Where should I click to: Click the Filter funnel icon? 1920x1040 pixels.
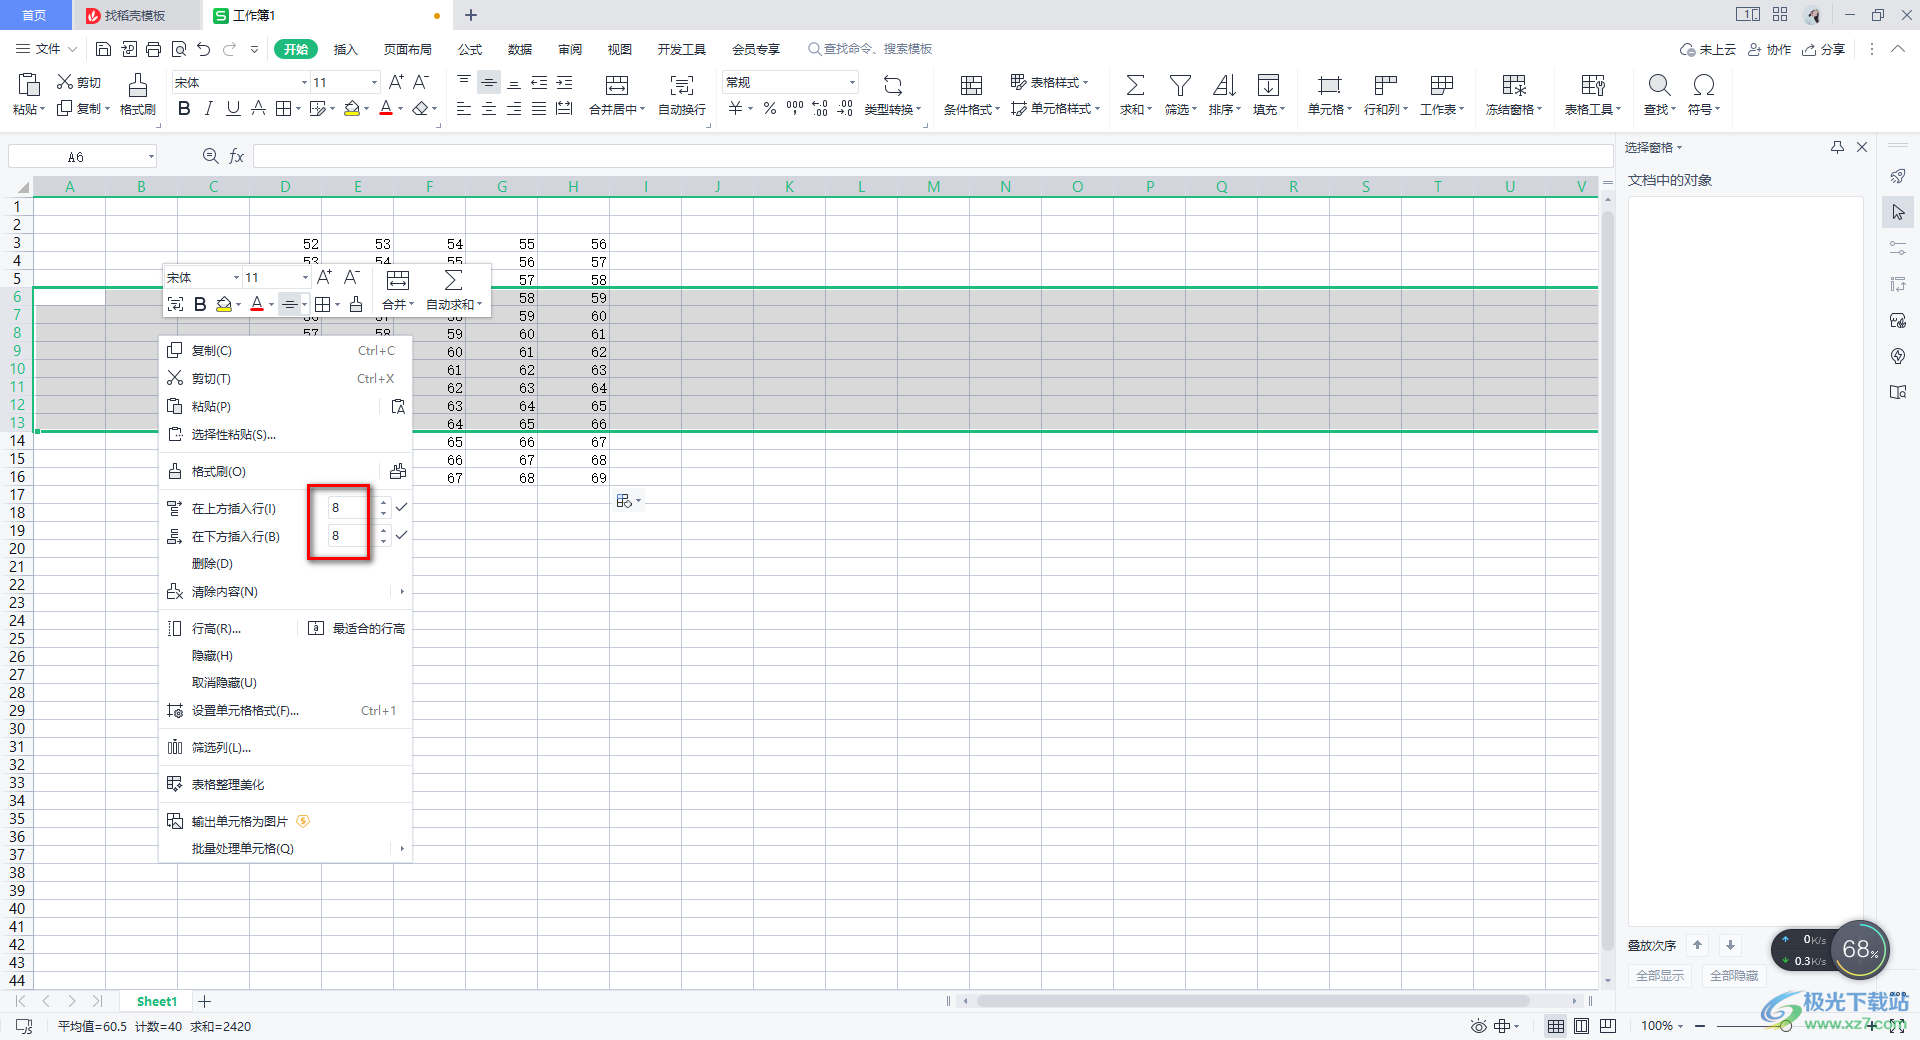point(1180,85)
